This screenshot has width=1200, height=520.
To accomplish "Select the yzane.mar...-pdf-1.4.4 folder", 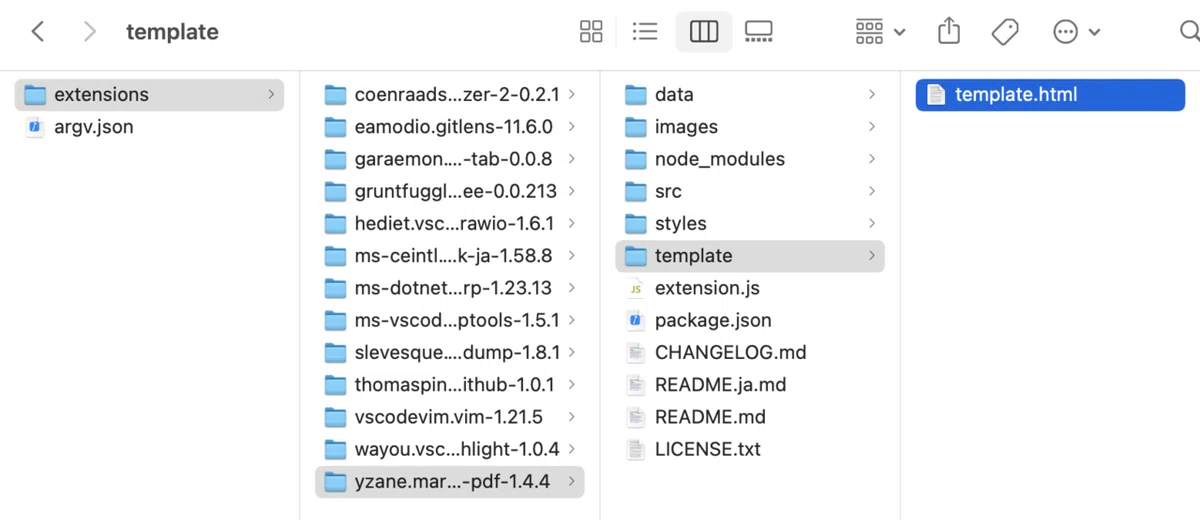I will (x=450, y=481).
